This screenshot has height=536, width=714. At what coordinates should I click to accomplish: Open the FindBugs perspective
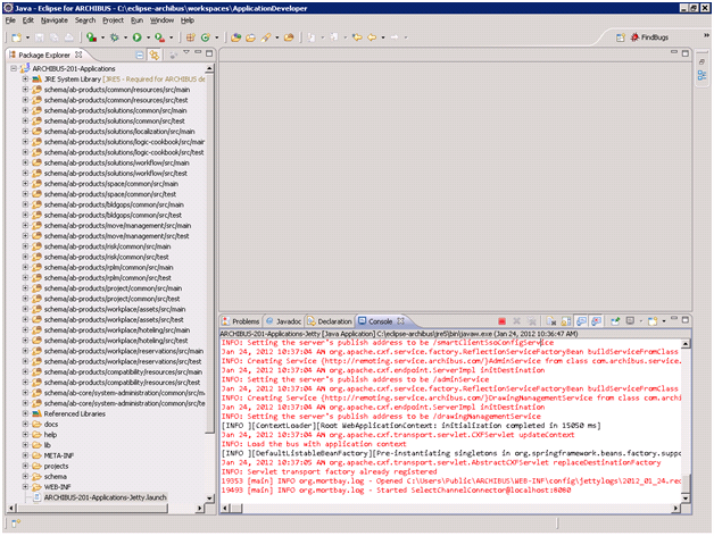tap(650, 37)
